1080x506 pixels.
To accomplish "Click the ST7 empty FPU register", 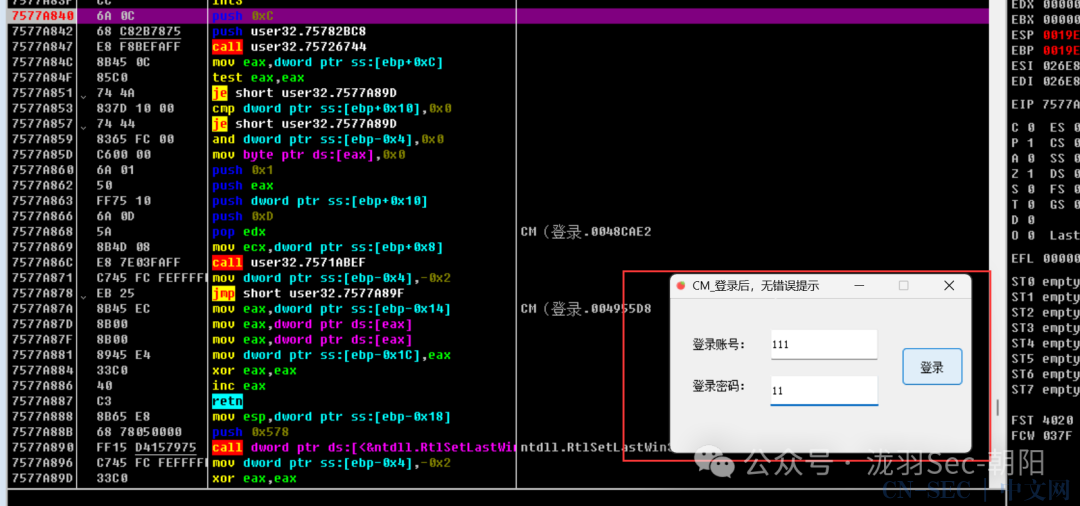I will [x=1046, y=390].
